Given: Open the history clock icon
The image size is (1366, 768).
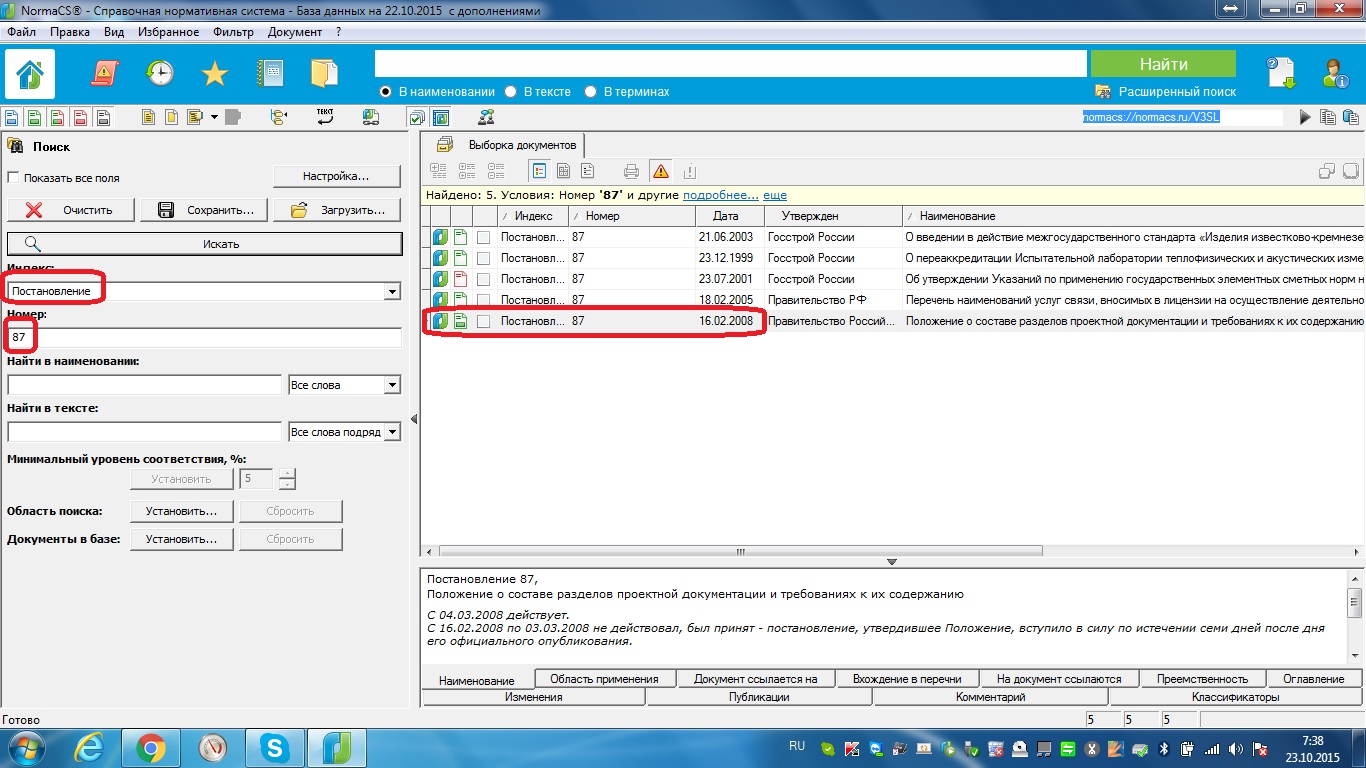Looking at the screenshot, I should [x=159, y=73].
